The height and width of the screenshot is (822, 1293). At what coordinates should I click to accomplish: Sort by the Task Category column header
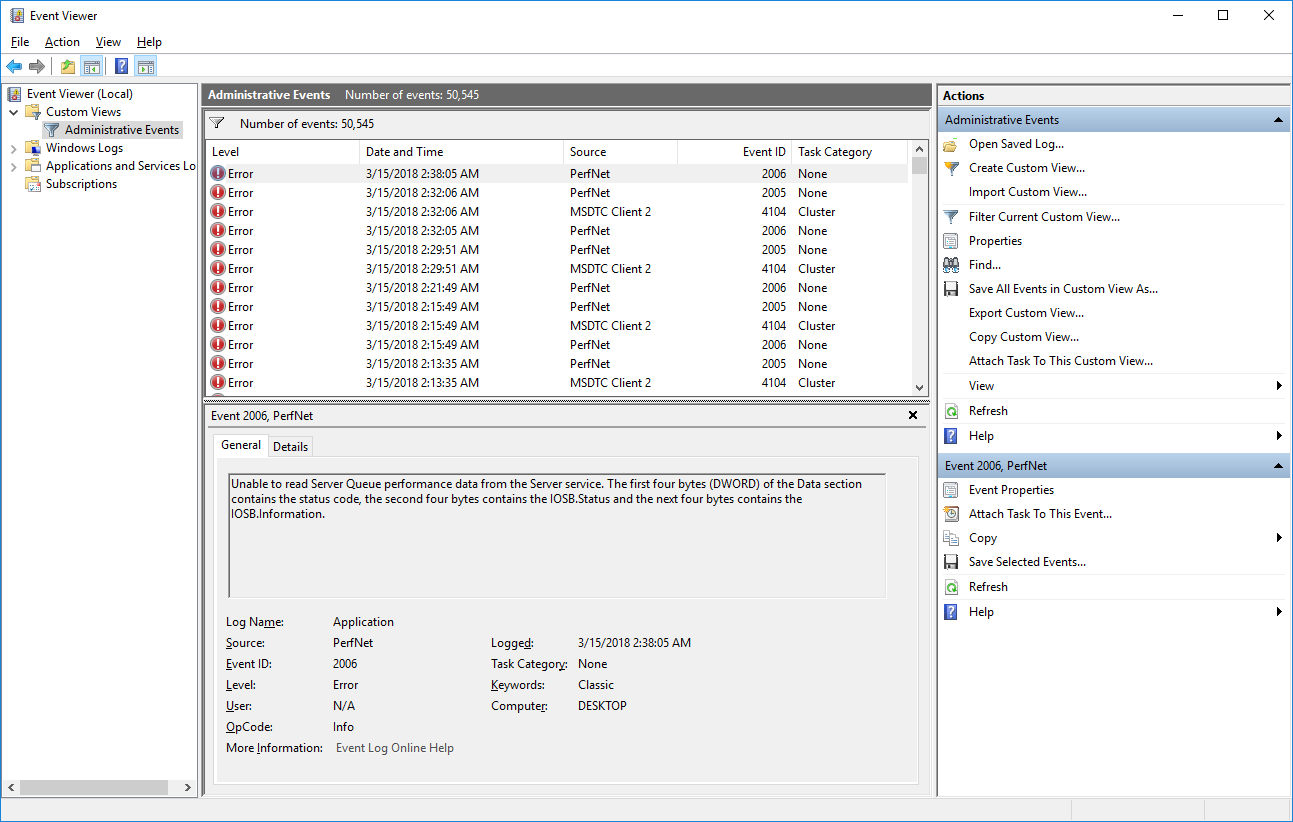[850, 152]
